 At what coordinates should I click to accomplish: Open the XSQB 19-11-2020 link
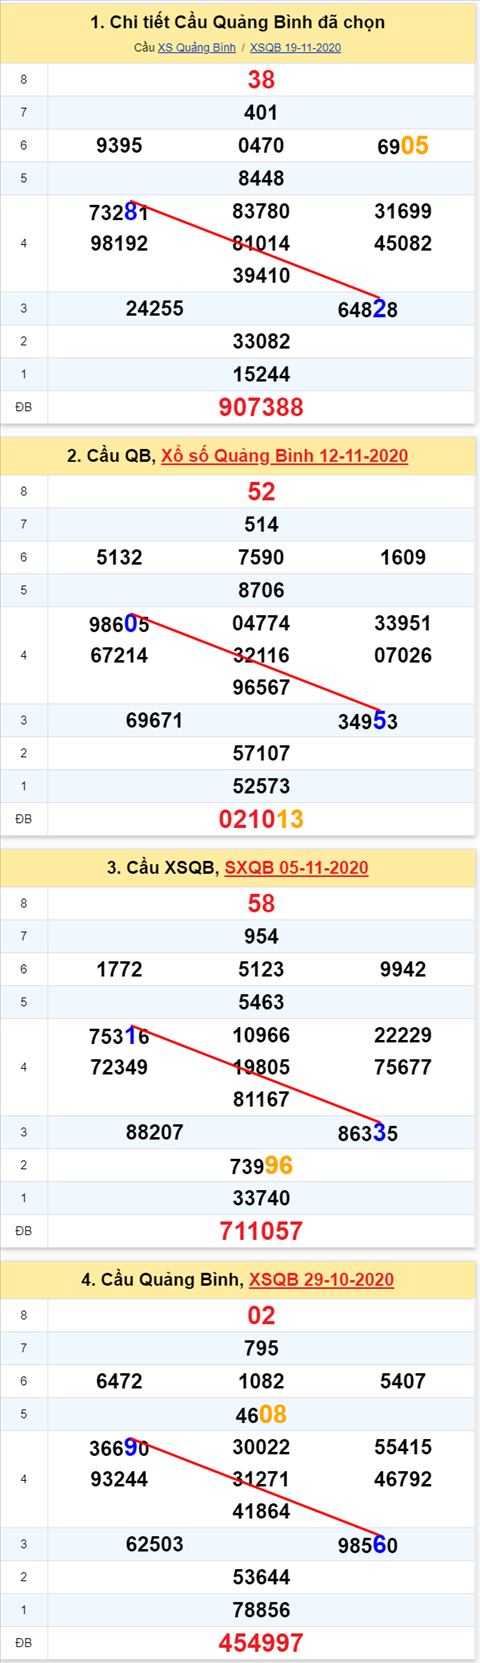pos(295,48)
